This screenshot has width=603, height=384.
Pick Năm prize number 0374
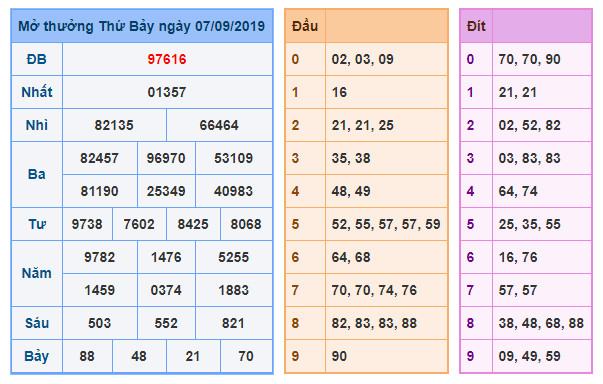coord(166,290)
